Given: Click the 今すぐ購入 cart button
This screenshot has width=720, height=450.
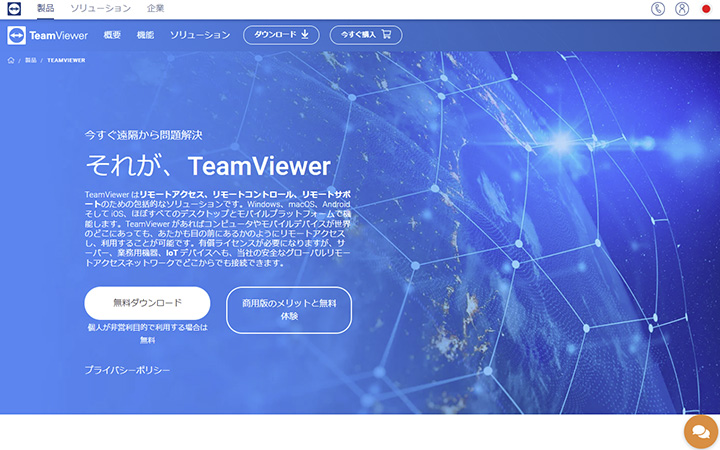Looking at the screenshot, I should point(366,35).
